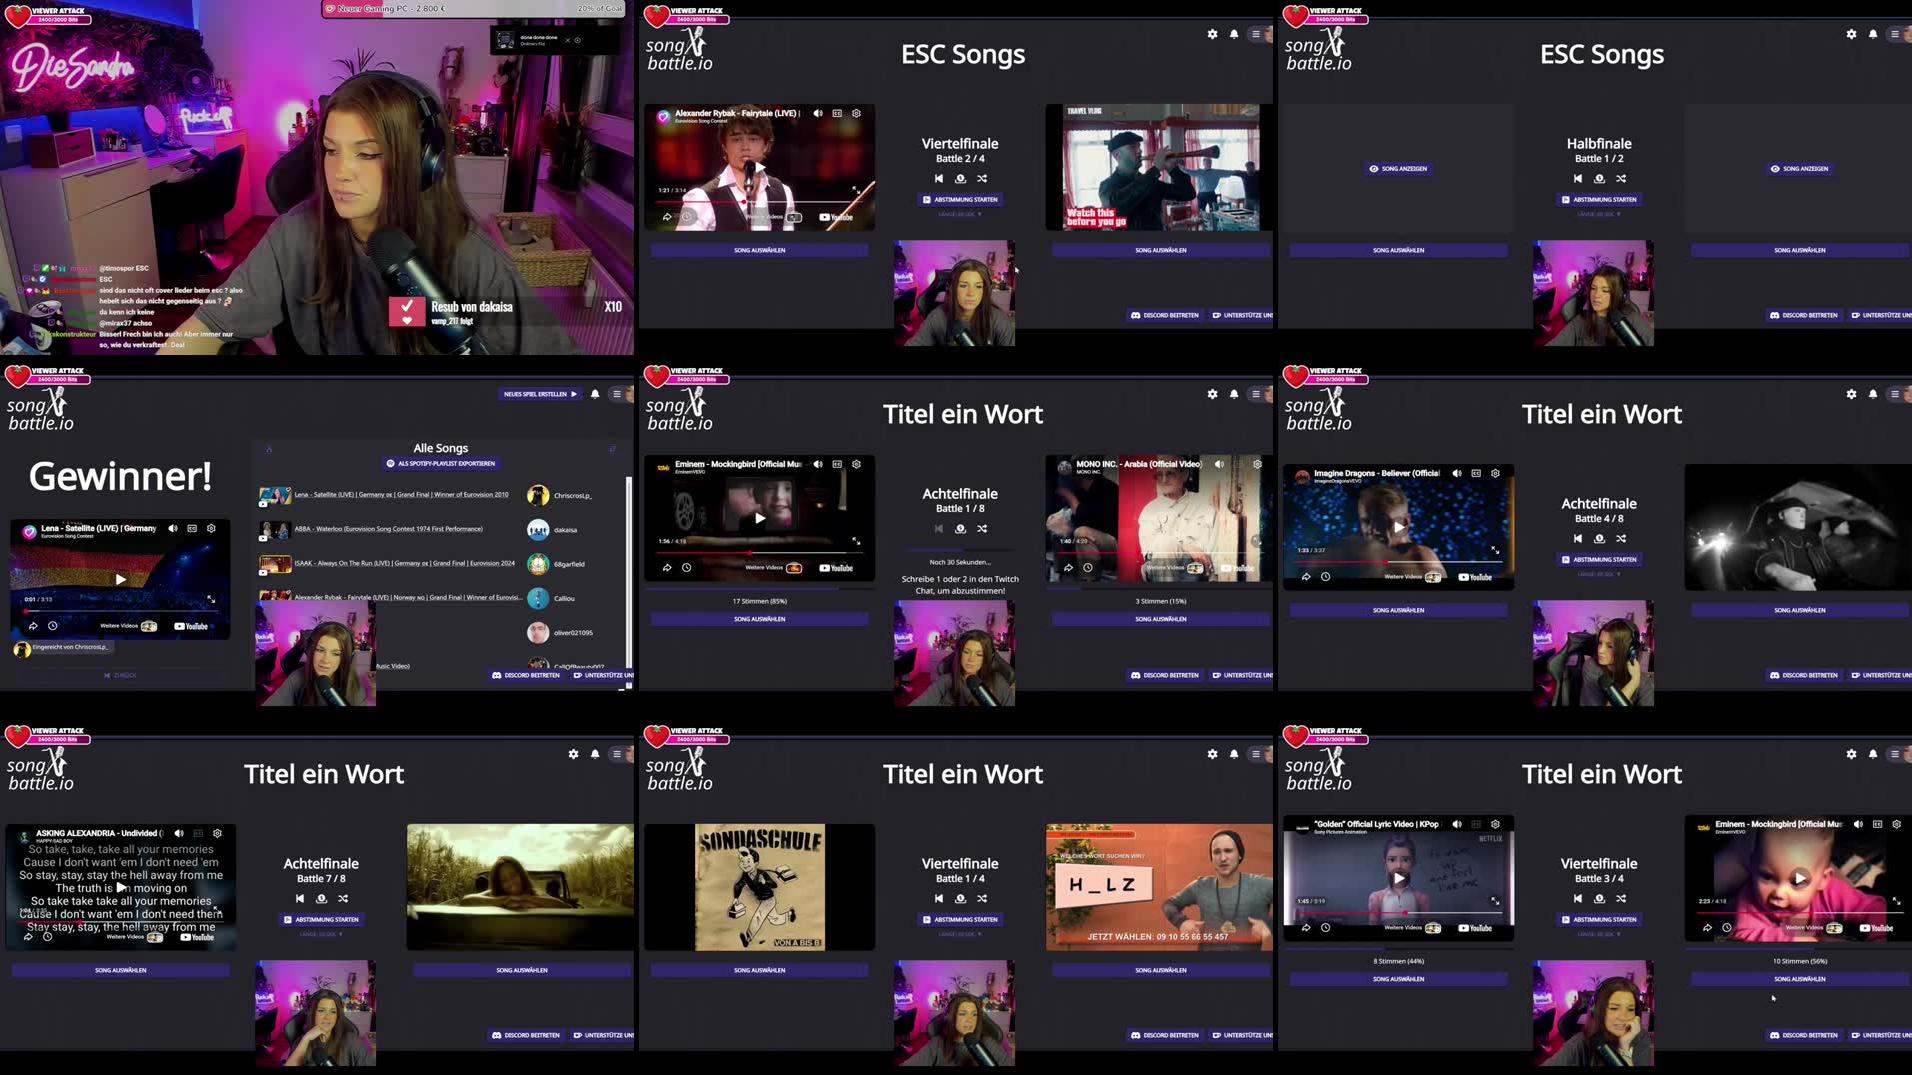Open YouTube settings gear on Imagine Dragons video

point(1495,473)
